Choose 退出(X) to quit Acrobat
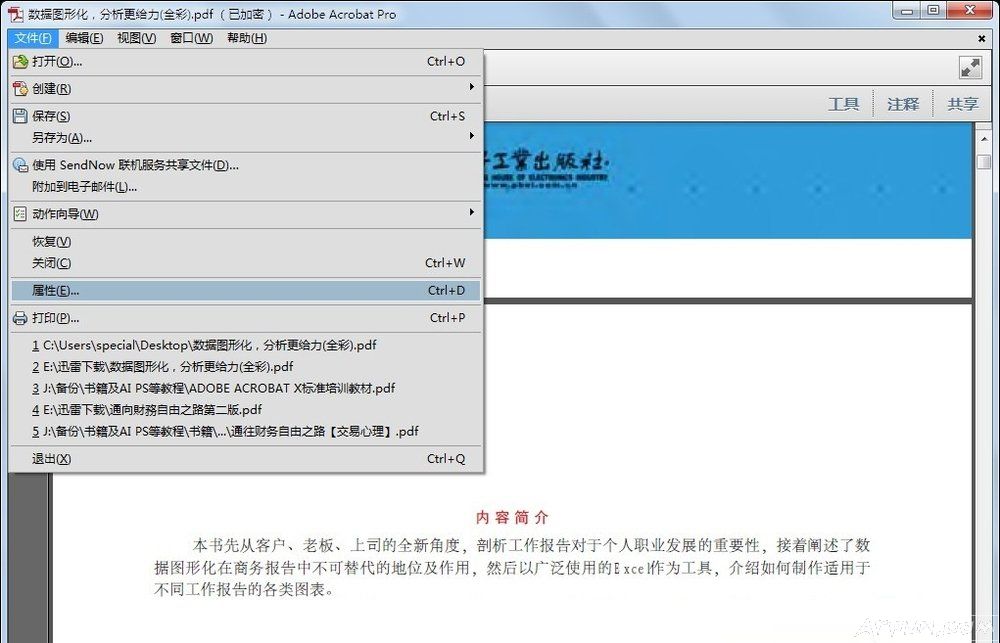Image resolution: width=1000 pixels, height=643 pixels. pyautogui.click(x=246, y=459)
